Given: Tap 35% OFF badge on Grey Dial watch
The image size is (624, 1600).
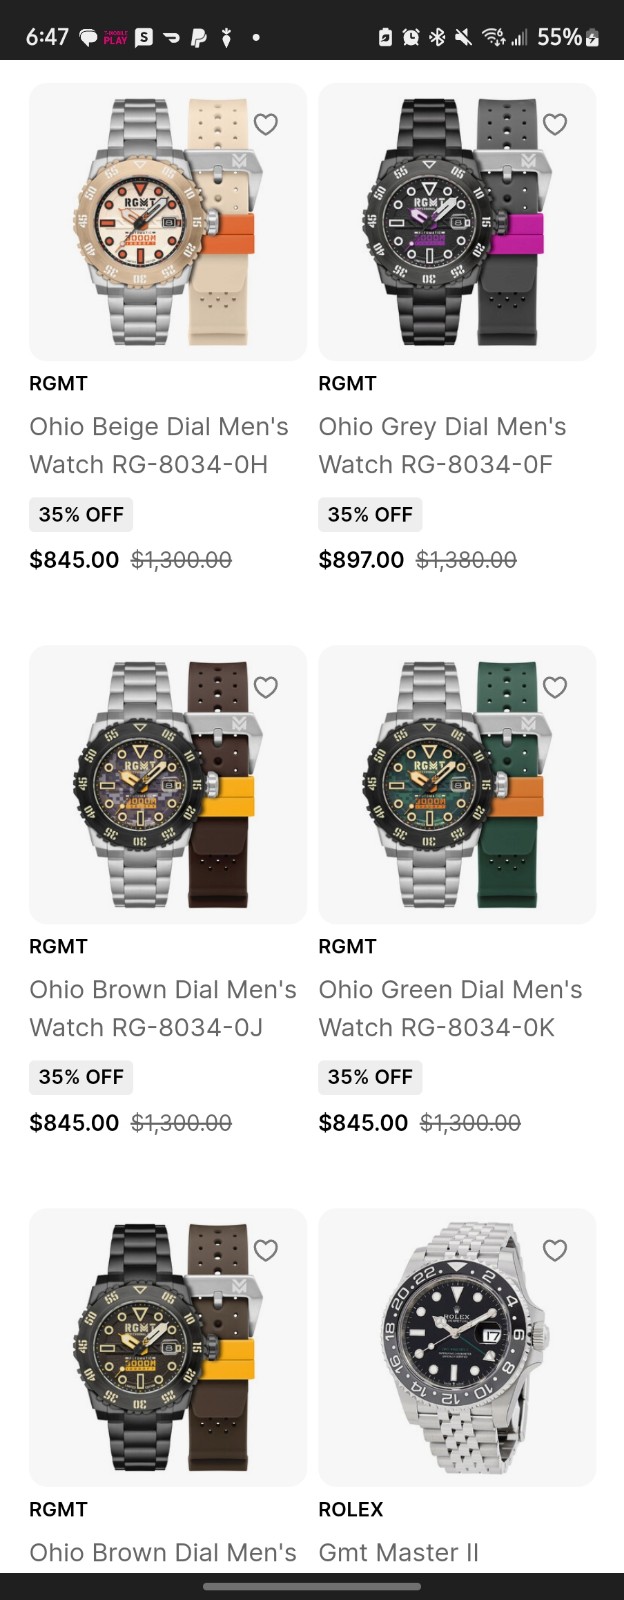Looking at the screenshot, I should coord(370,514).
